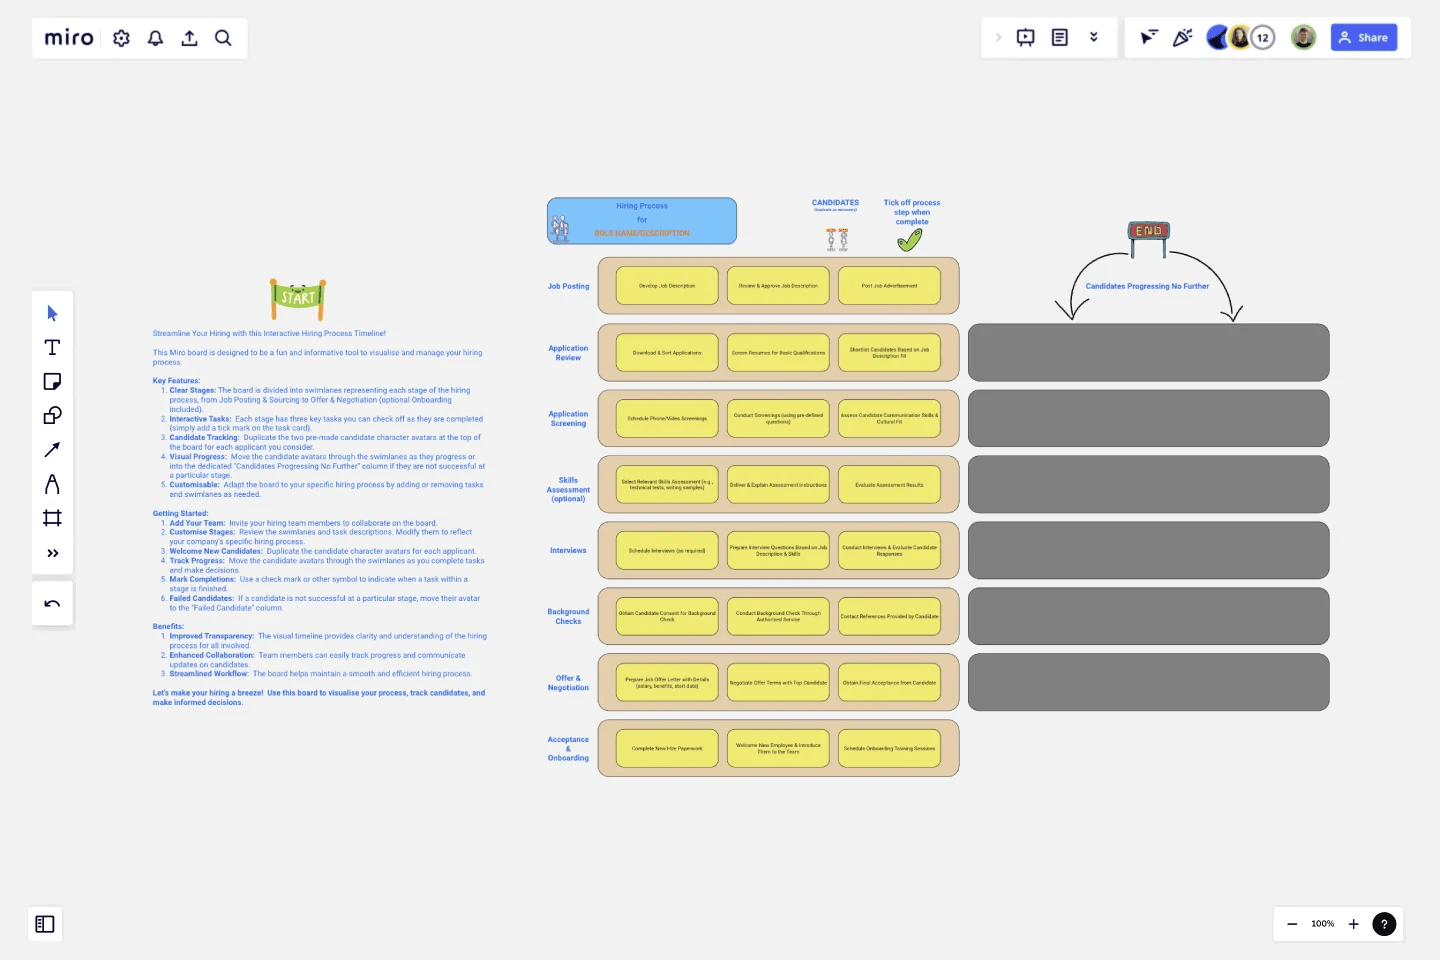
Task: Select the pen drawing tool
Action: click(52, 483)
